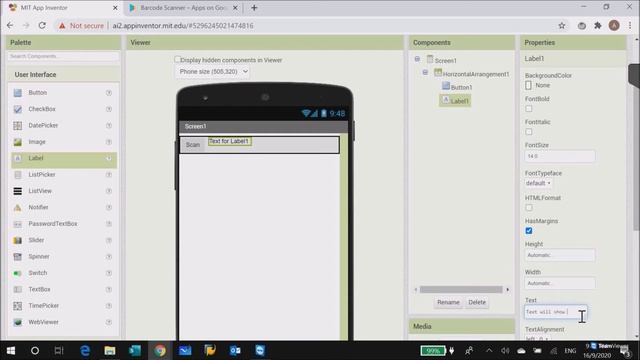This screenshot has width=640, height=360.
Task: Click Components horizontal scrollbar
Action: [x=461, y=289]
